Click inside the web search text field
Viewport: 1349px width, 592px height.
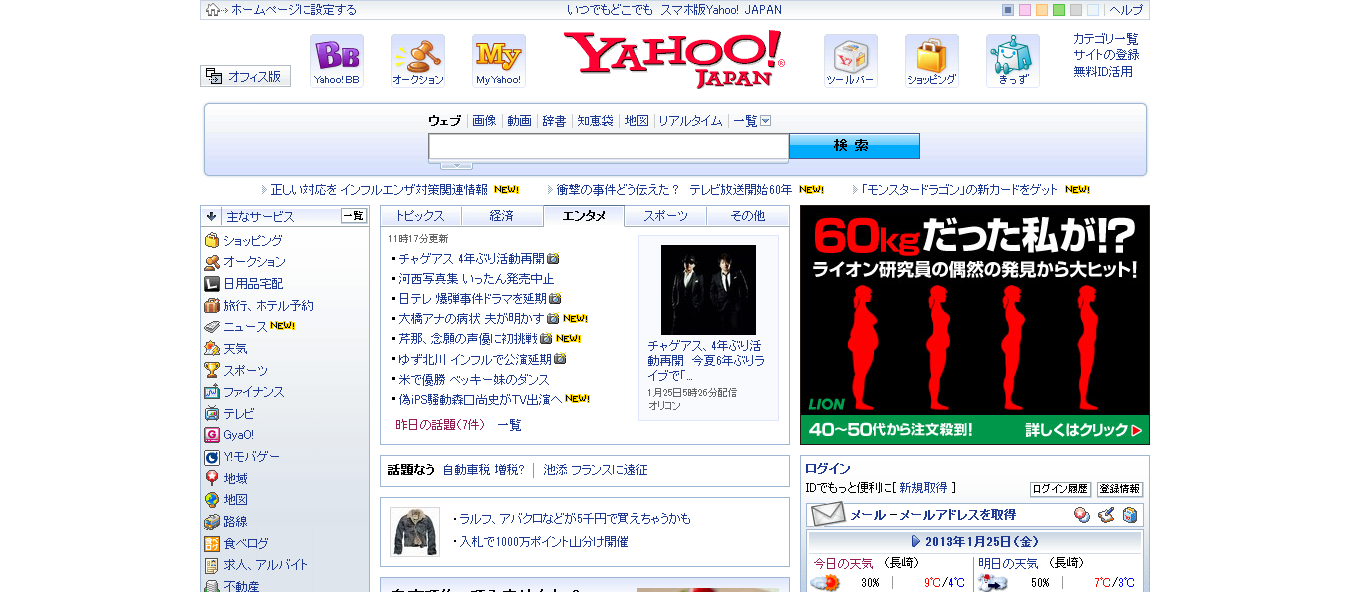tap(609, 147)
